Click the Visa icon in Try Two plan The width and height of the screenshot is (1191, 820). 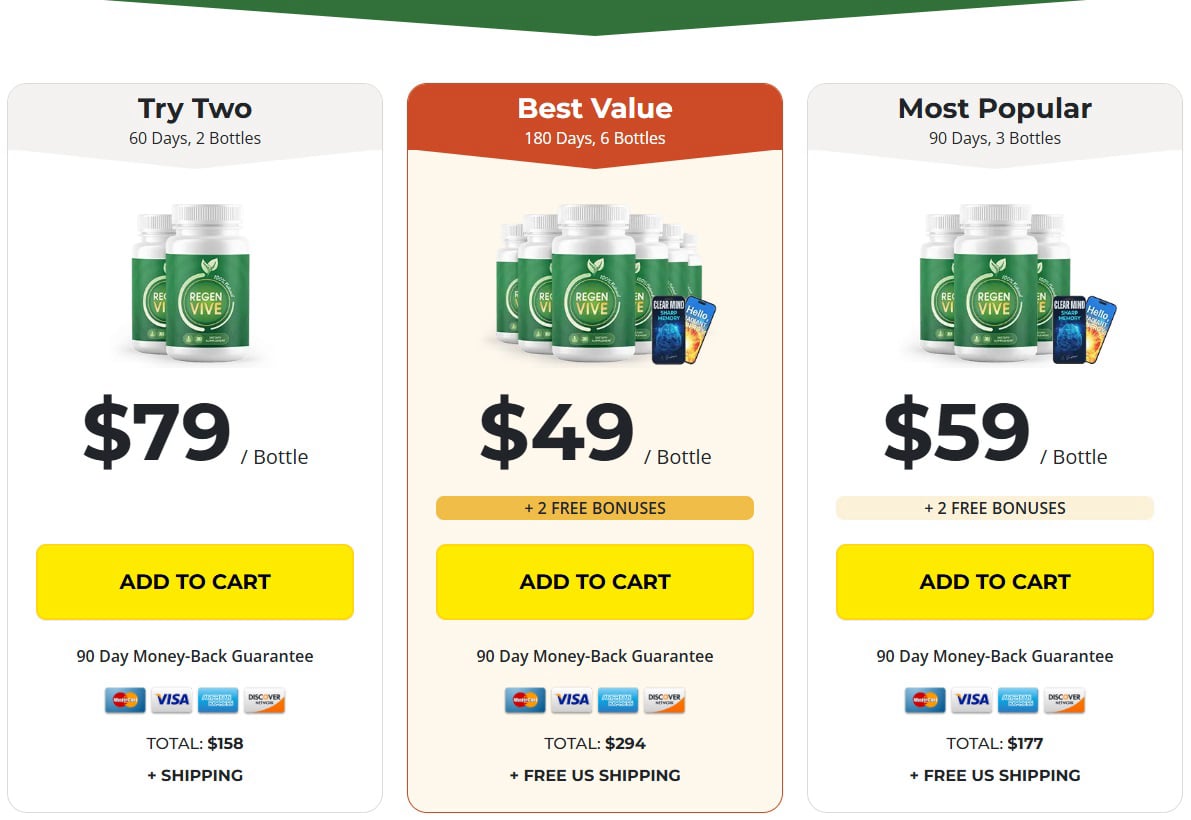pos(172,700)
